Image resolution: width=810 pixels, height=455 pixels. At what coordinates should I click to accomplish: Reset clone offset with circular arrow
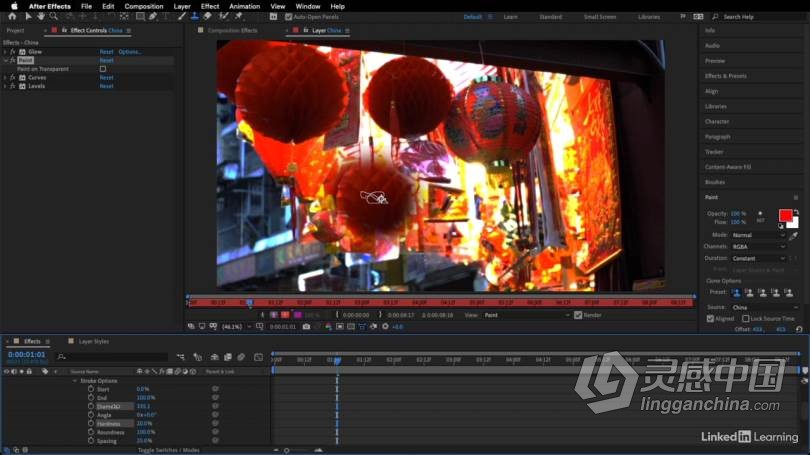(799, 329)
